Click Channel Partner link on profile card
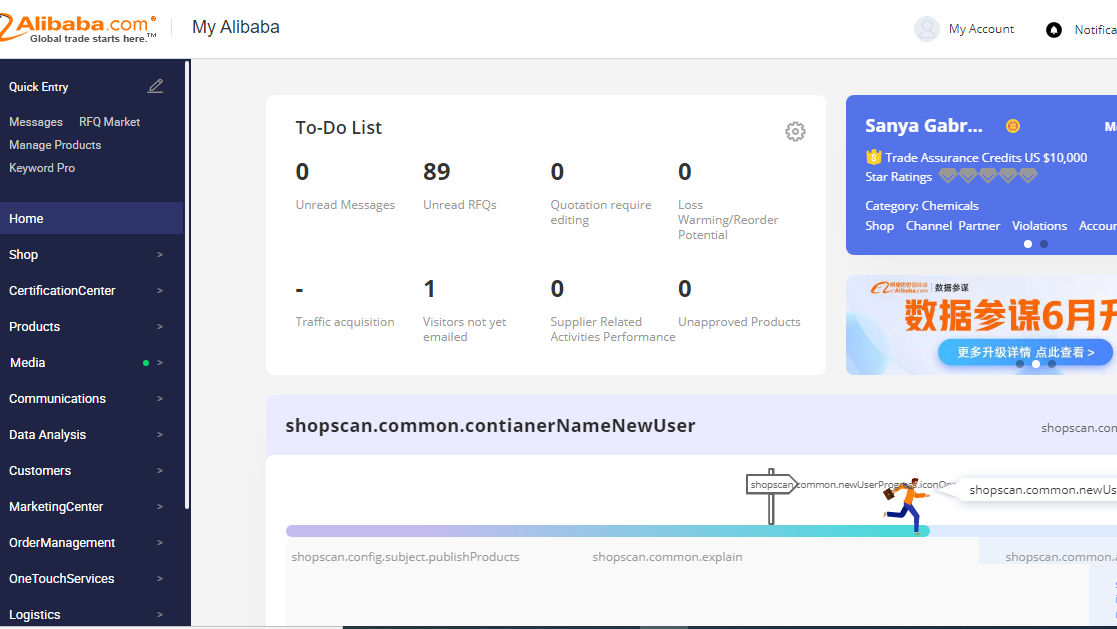1117x629 pixels. click(952, 226)
